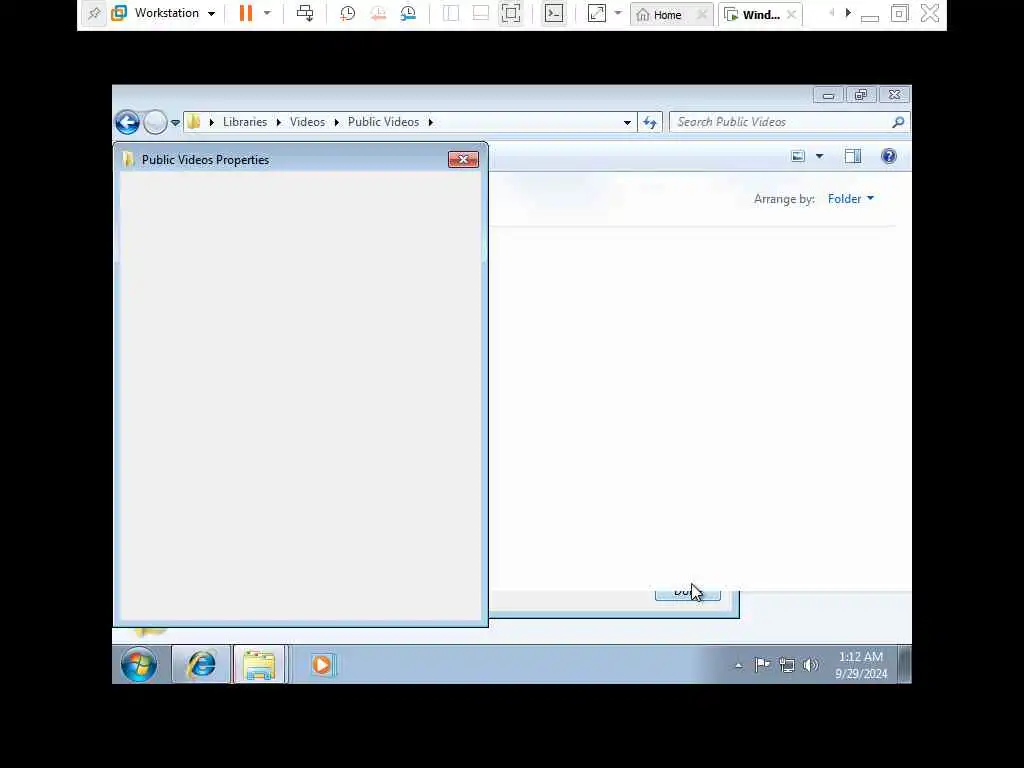Open the more view options dropdown
The width and height of the screenshot is (1024, 768).
point(820,156)
